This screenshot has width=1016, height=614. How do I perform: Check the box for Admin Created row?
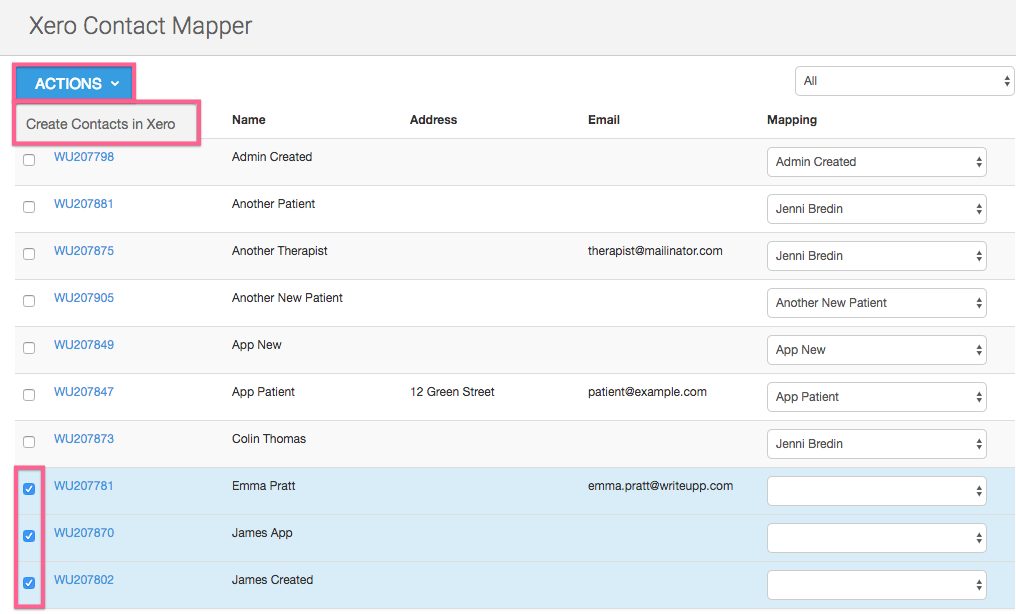(29, 160)
